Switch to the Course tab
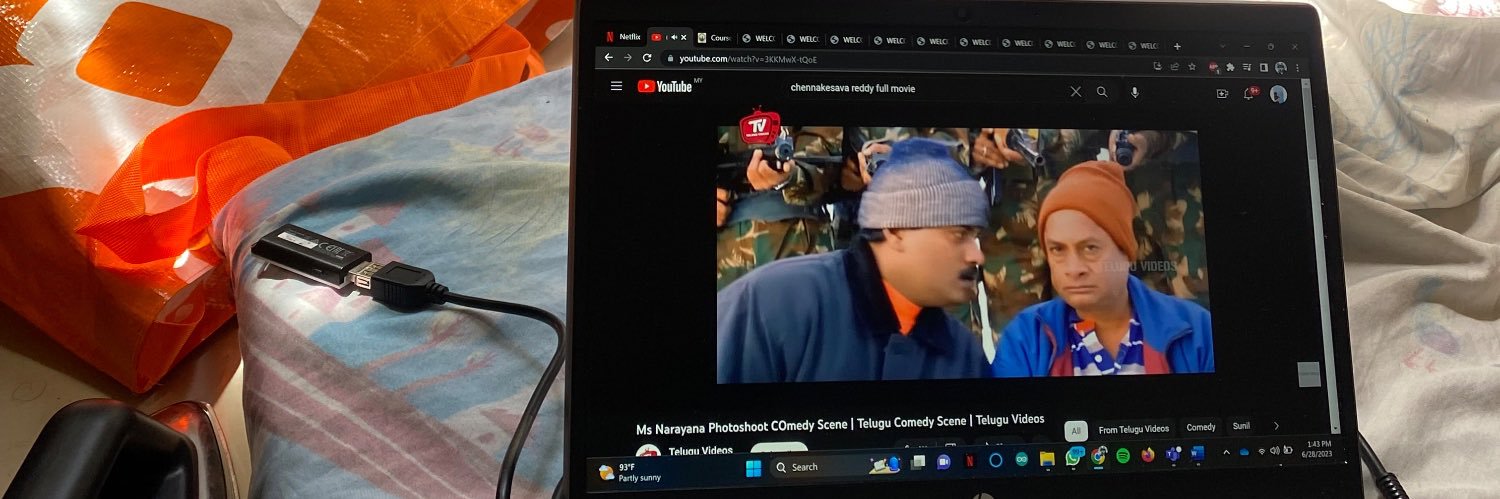1500x499 pixels. click(714, 38)
